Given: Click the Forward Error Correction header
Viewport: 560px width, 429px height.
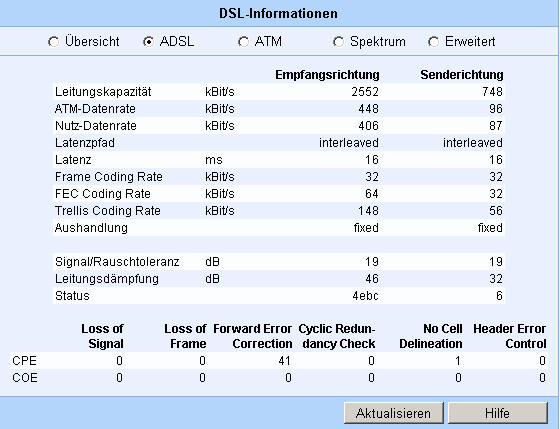Looking at the screenshot, I should [253, 336].
